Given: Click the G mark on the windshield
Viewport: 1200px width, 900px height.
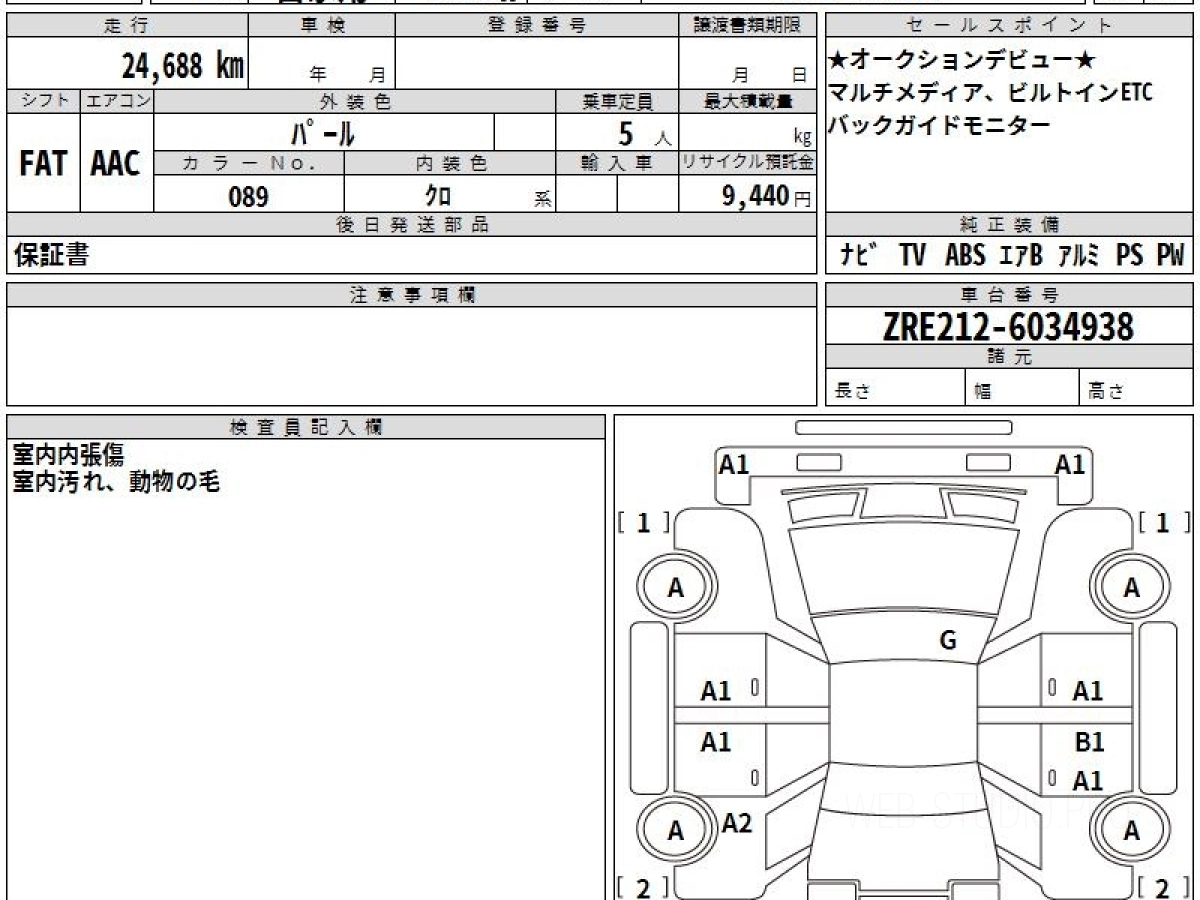Looking at the screenshot, I should (948, 641).
